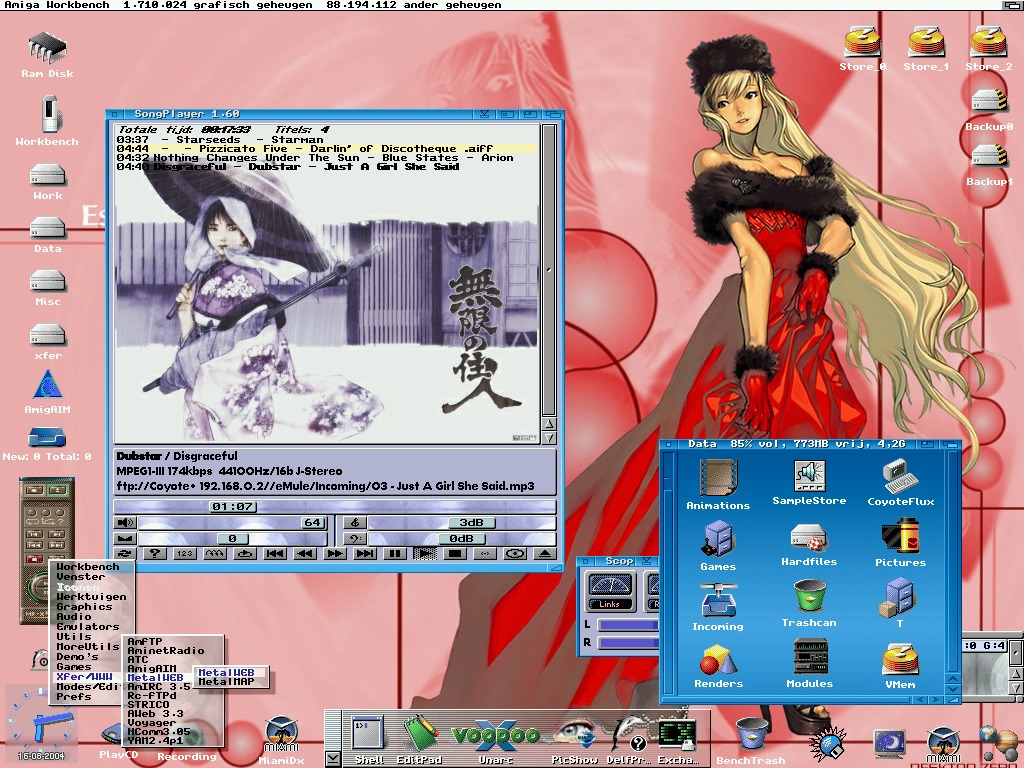Open the Incoming drawer icon

coord(718,607)
